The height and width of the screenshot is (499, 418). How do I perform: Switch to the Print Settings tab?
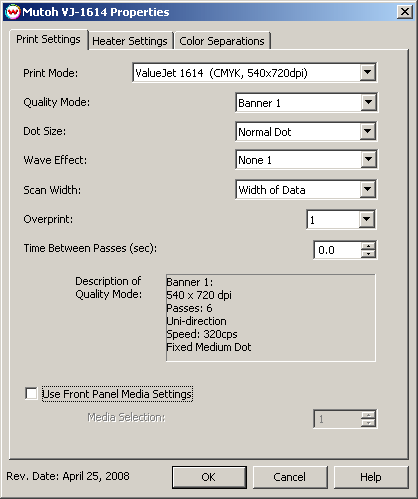click(48, 39)
